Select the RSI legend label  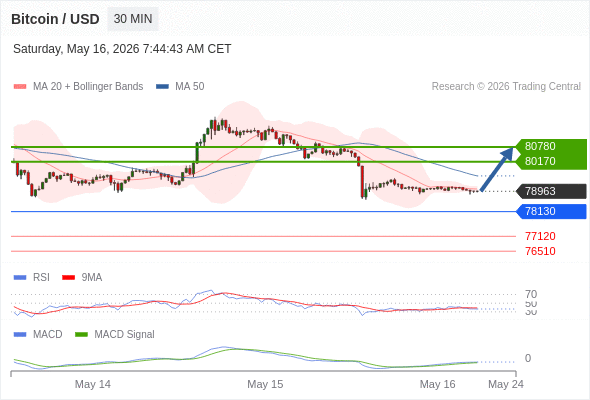(x=41, y=278)
